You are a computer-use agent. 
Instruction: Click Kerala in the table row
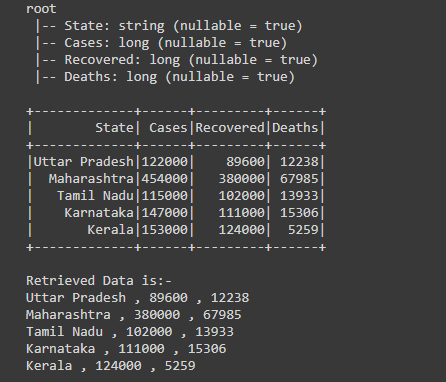[110, 230]
